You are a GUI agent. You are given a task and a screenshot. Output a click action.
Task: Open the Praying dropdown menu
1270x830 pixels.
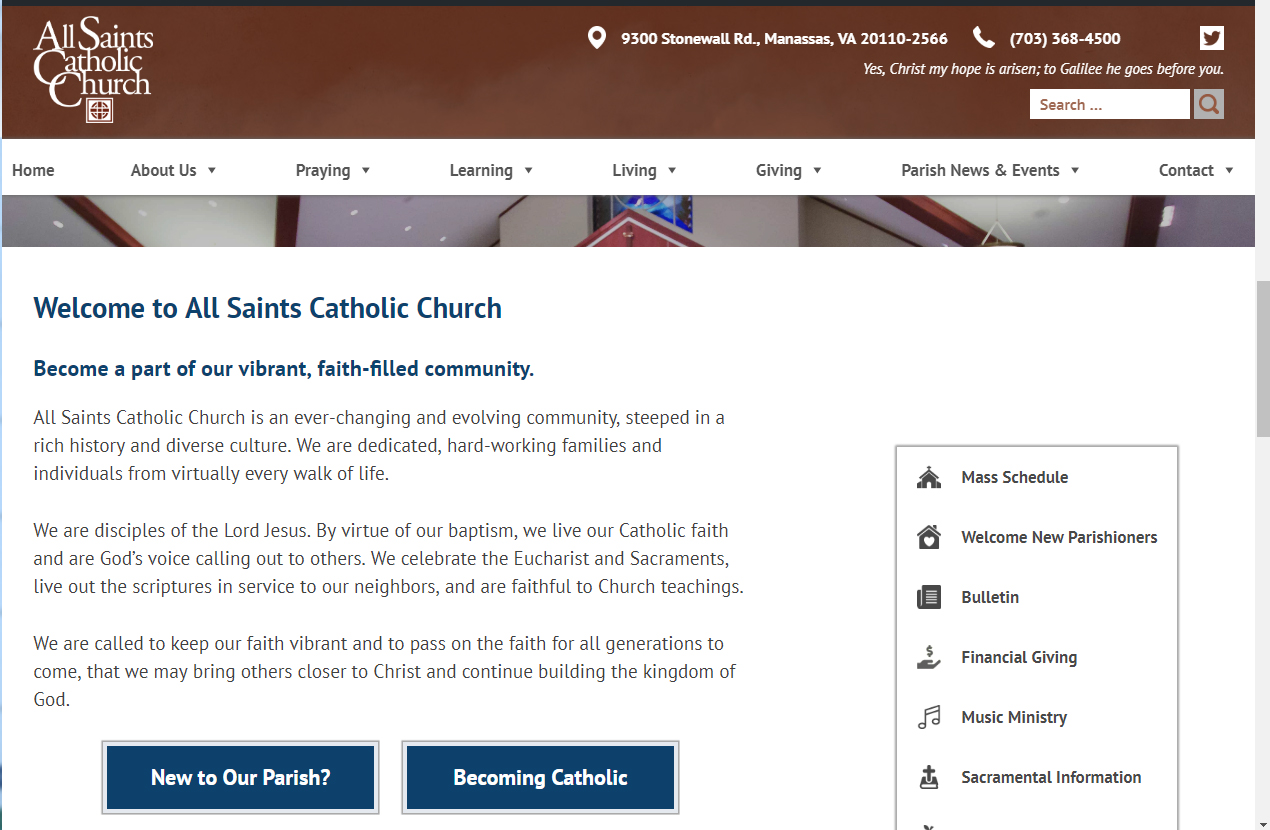pyautogui.click(x=333, y=170)
